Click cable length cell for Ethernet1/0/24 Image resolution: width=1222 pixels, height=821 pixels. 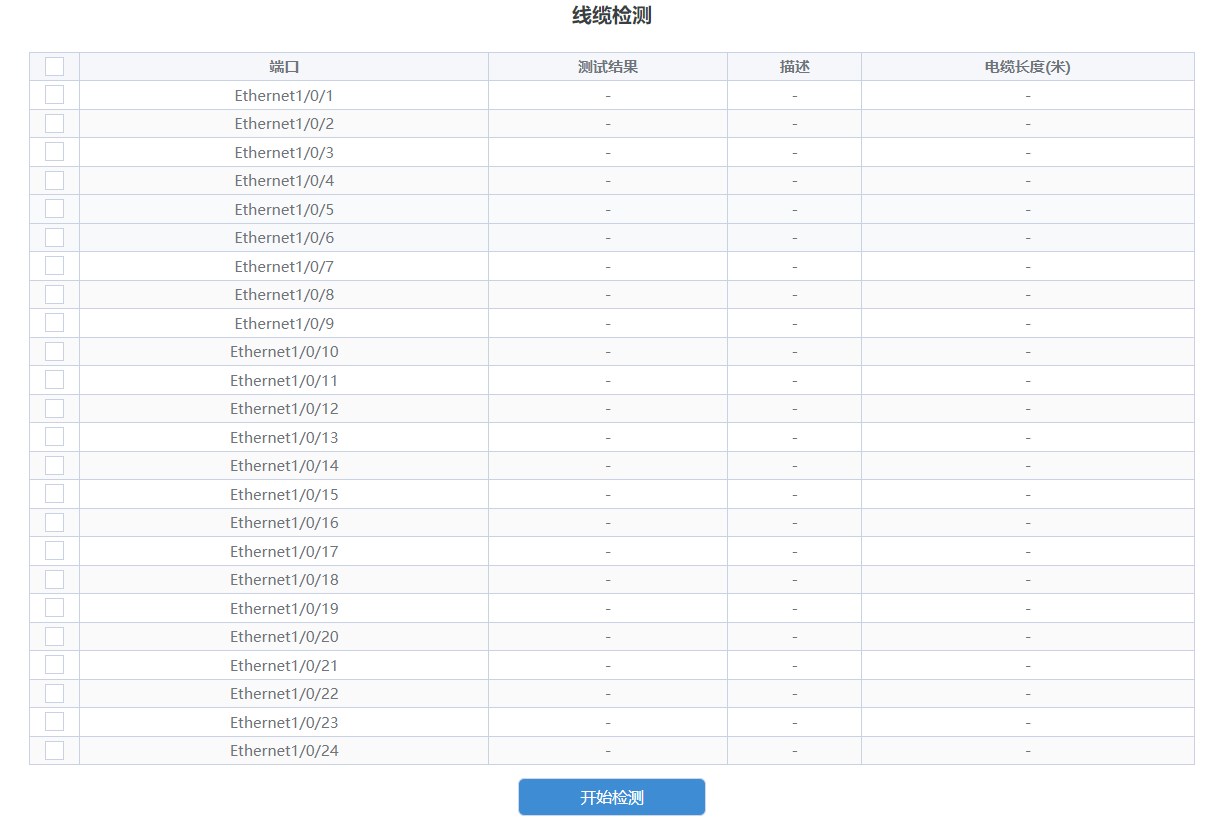coord(1028,750)
